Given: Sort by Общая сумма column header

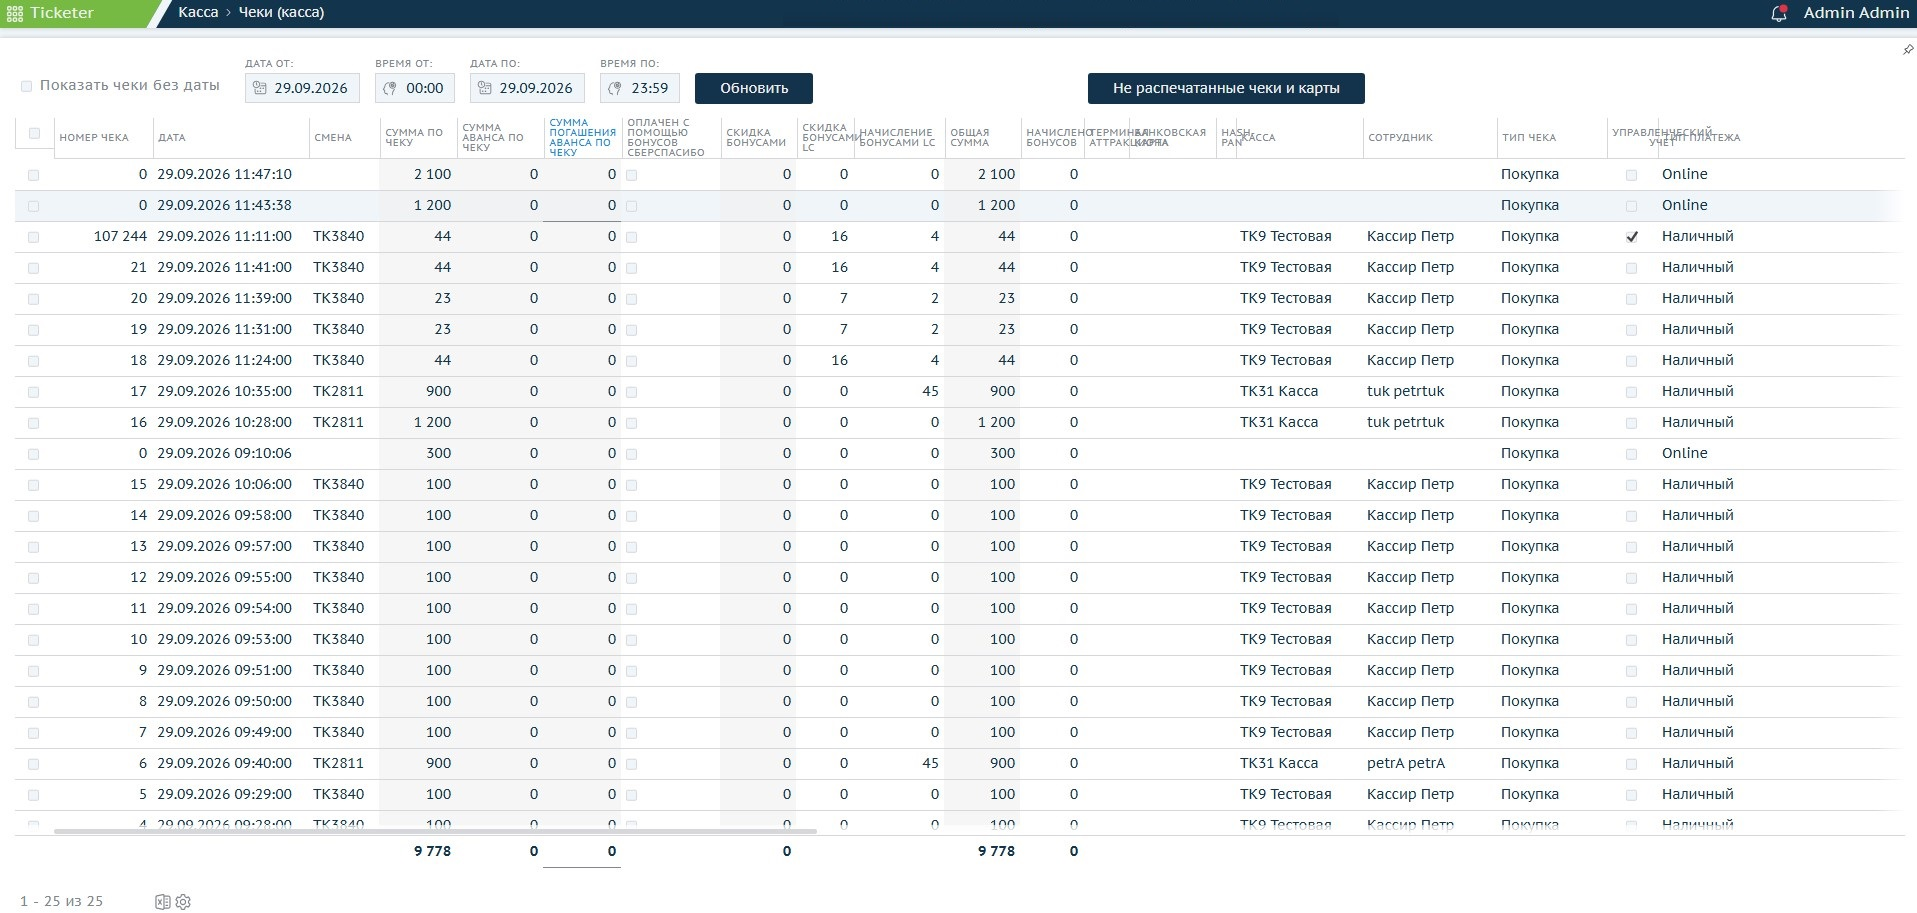Looking at the screenshot, I should [x=970, y=138].
